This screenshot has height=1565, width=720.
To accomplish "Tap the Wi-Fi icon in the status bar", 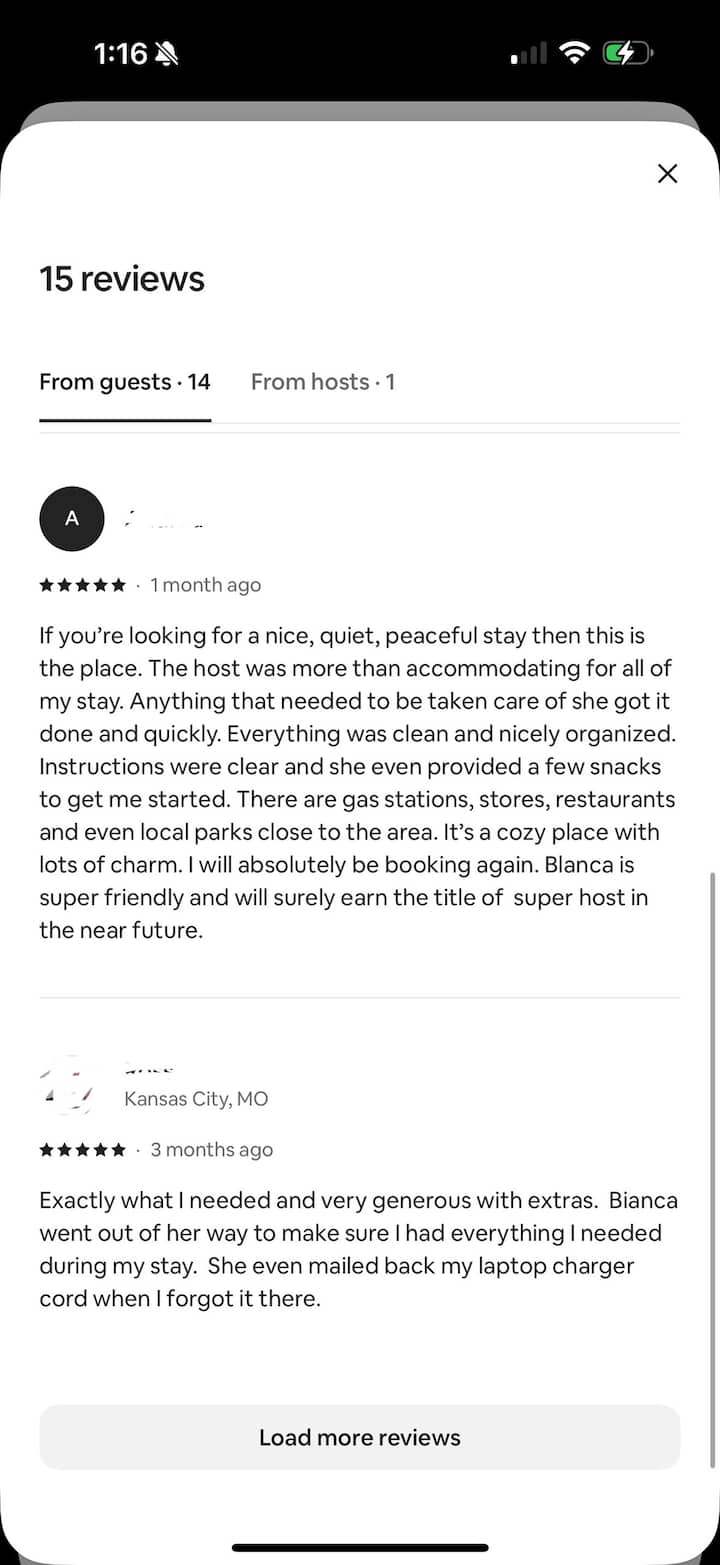I will (574, 53).
